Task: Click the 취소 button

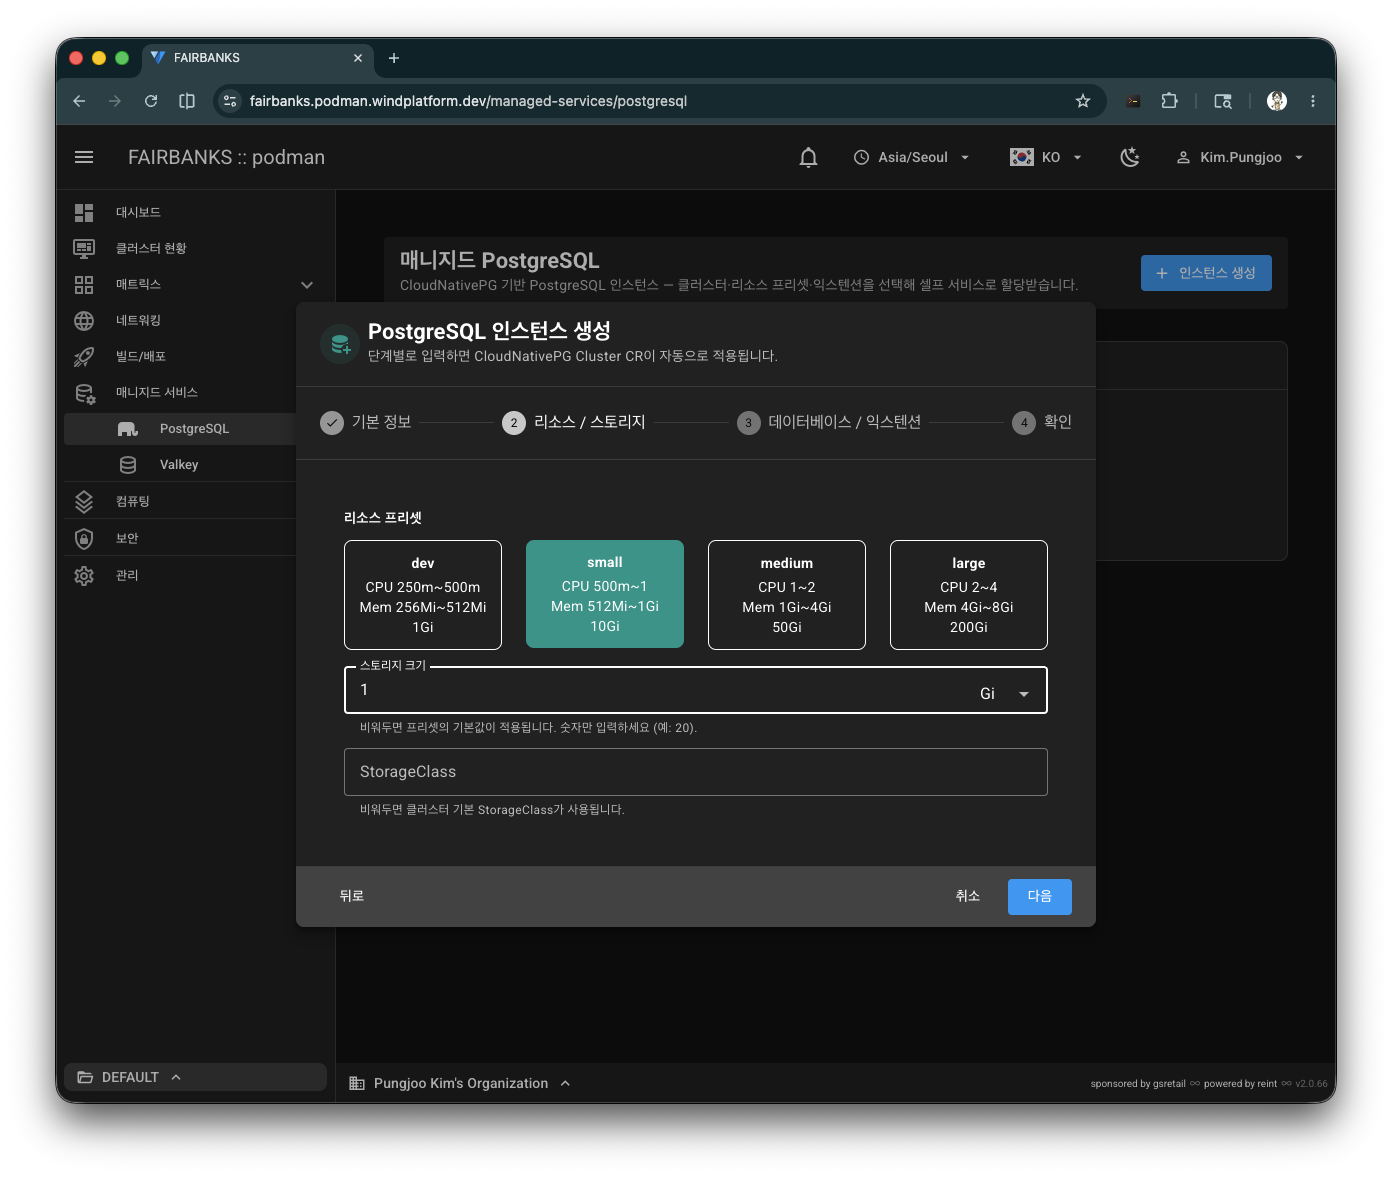Action: (x=968, y=897)
